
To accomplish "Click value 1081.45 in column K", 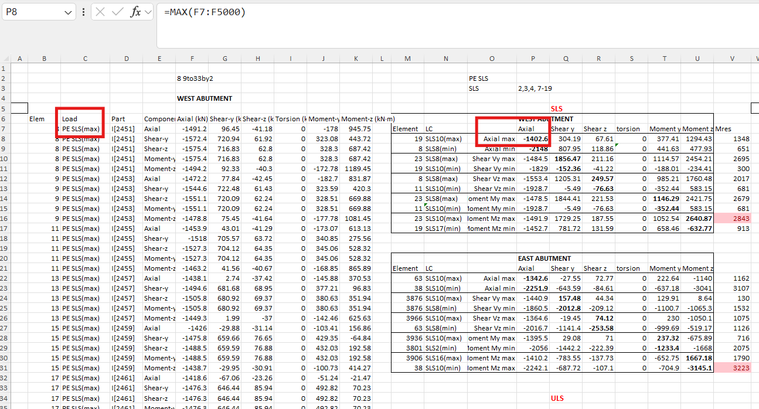I will tap(358, 219).
